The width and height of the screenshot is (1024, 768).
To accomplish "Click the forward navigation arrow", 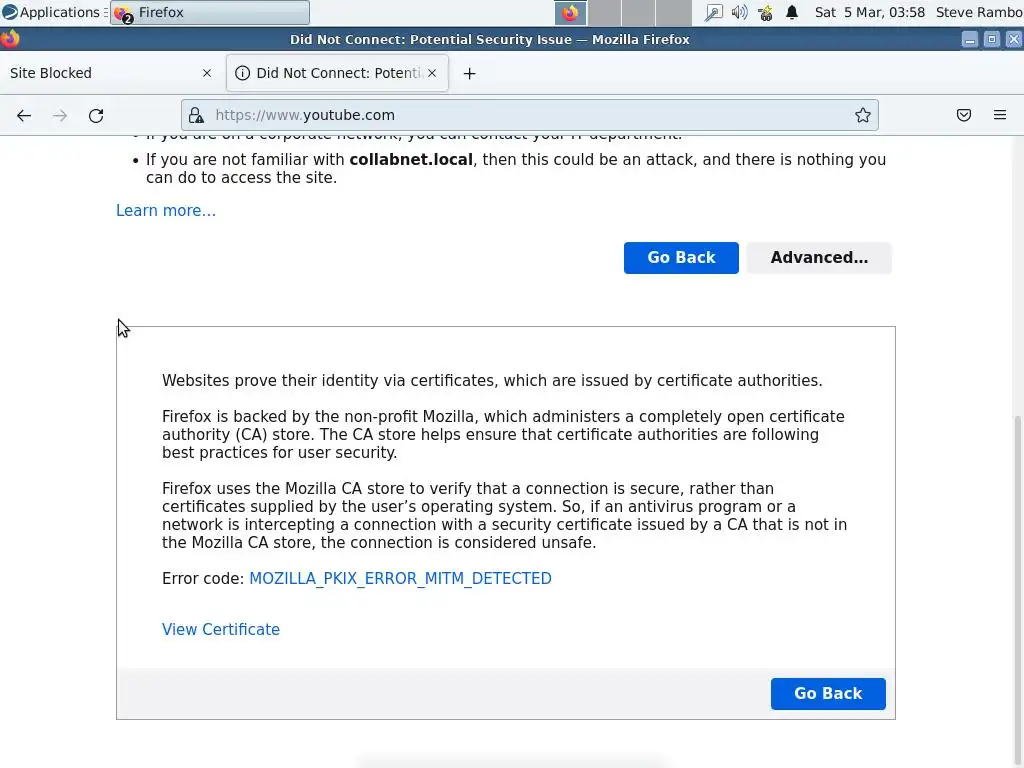I will pos(60,116).
